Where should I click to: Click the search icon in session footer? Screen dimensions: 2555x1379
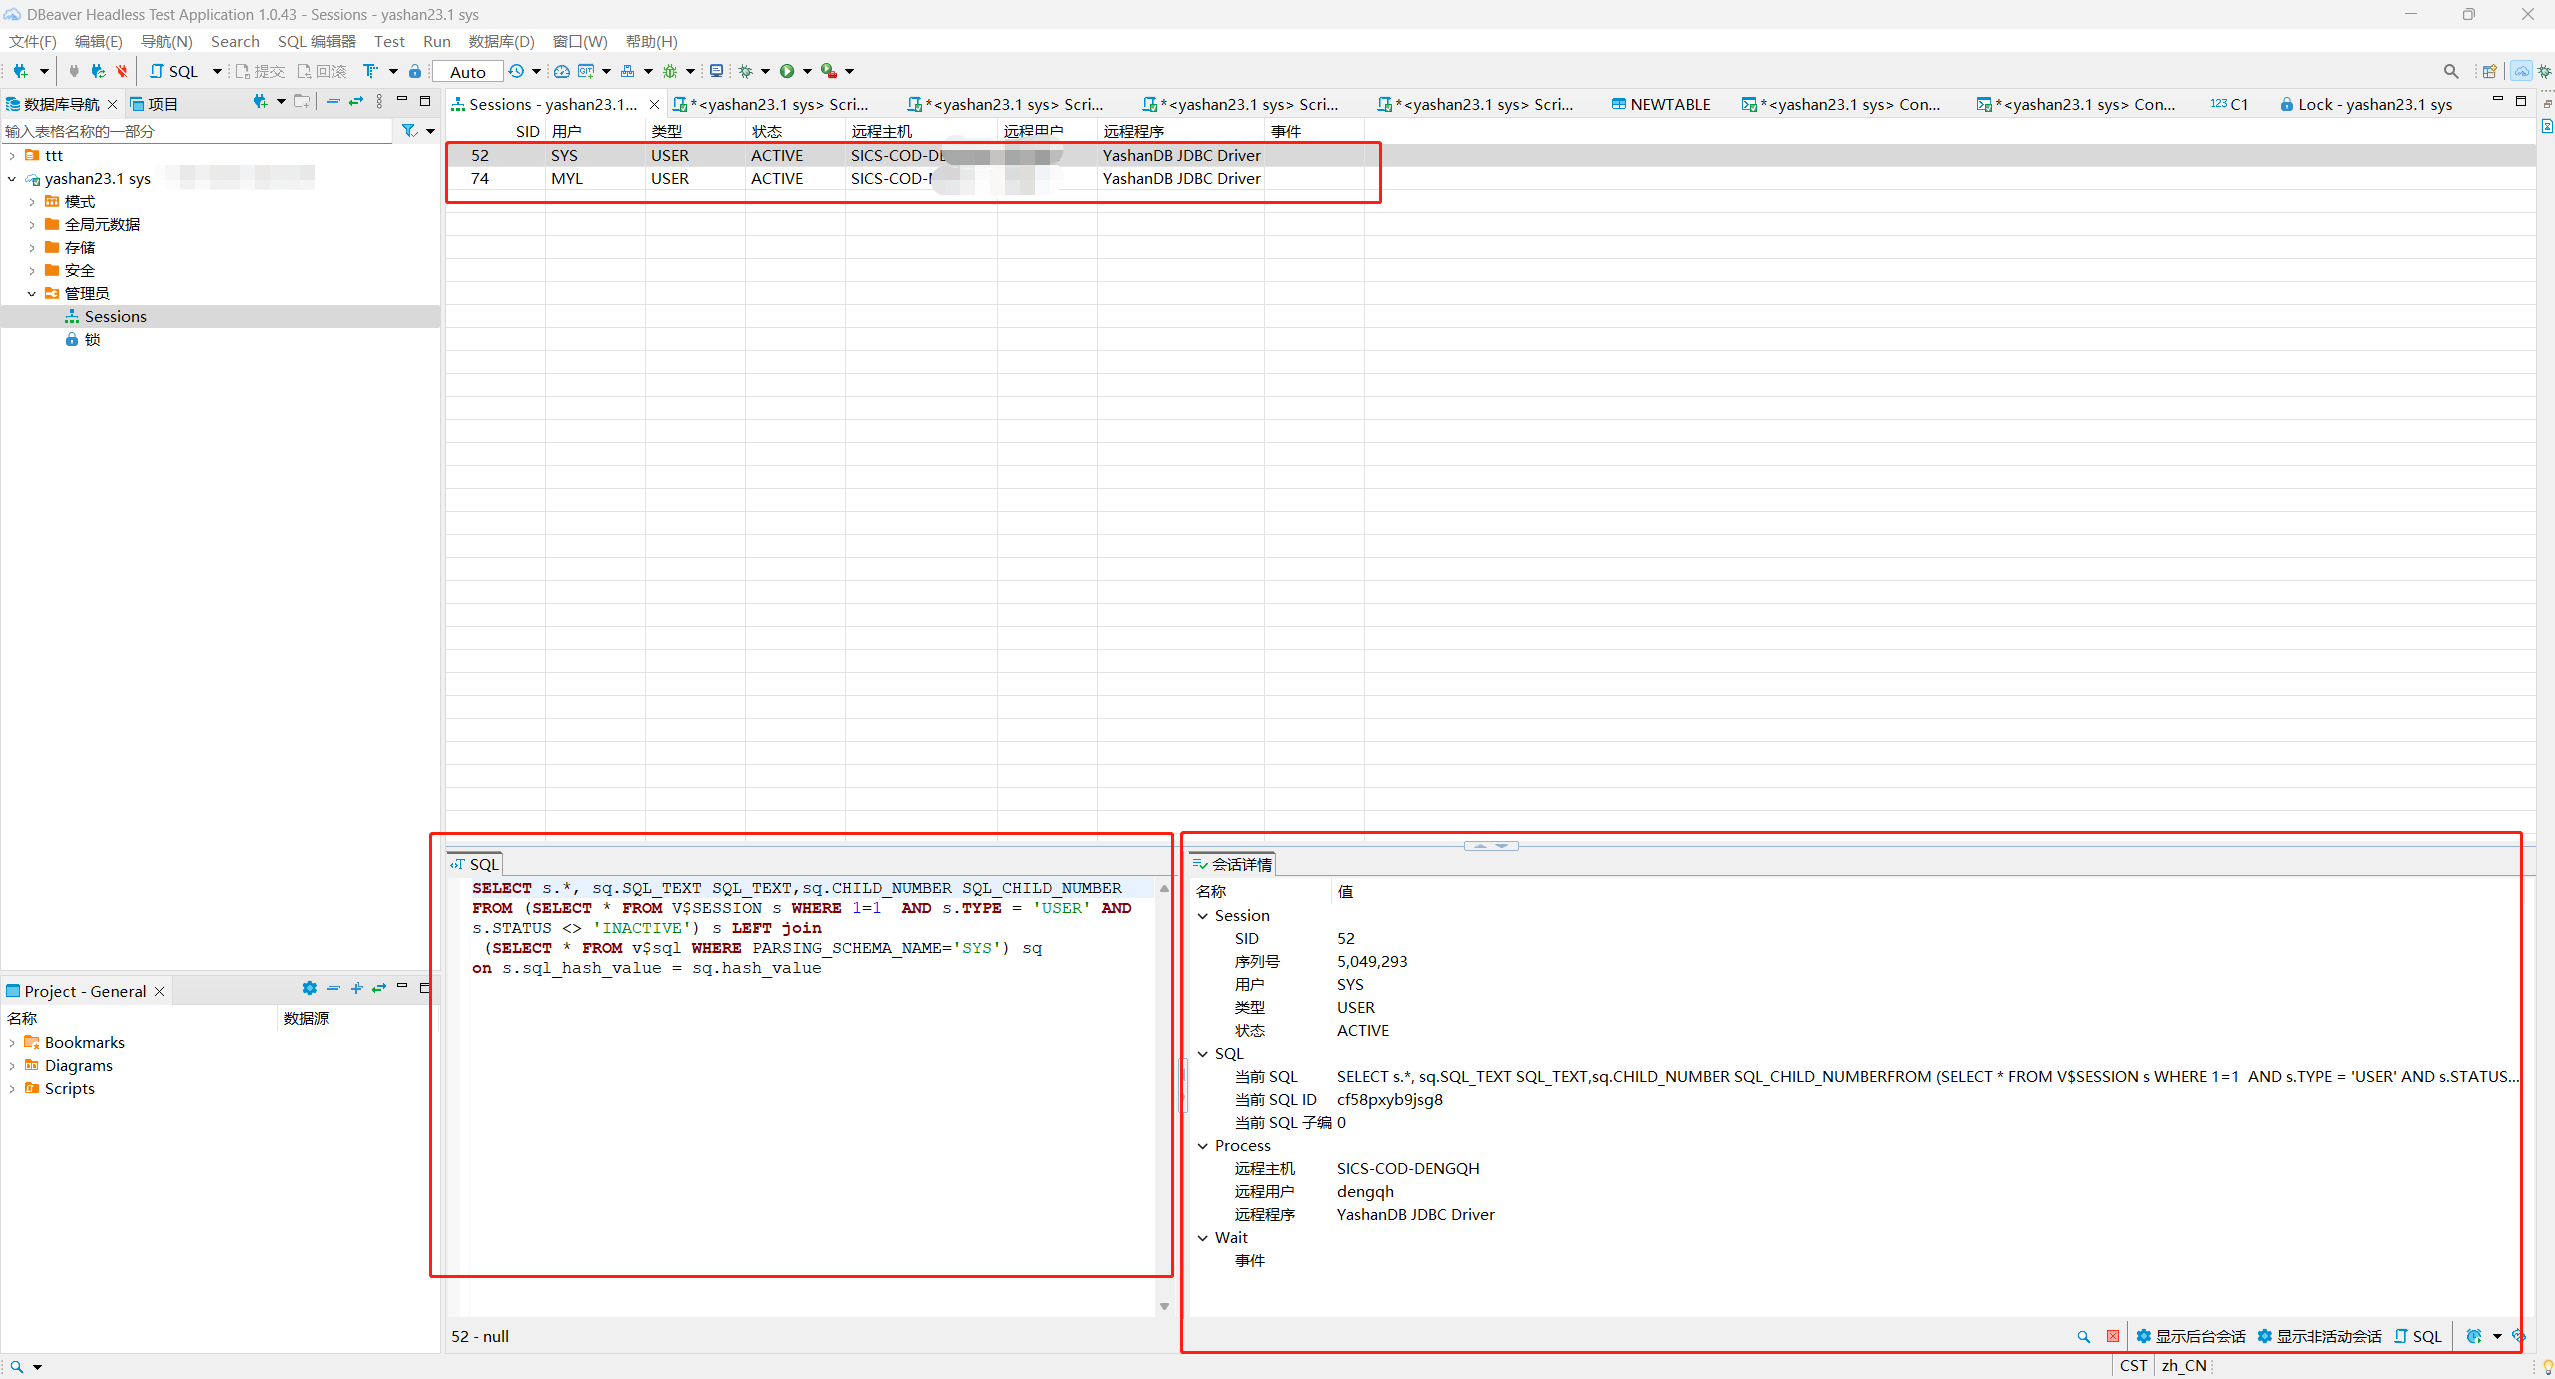point(2084,1336)
